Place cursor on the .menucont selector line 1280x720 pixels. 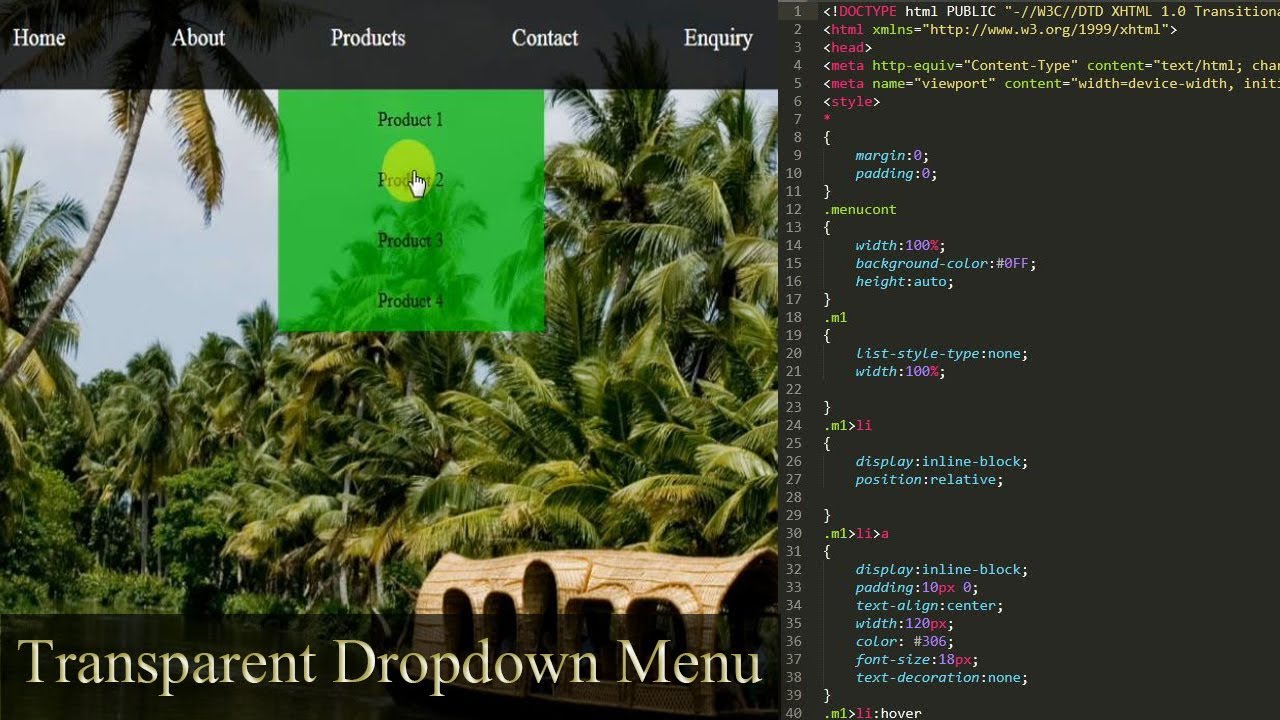pos(860,210)
